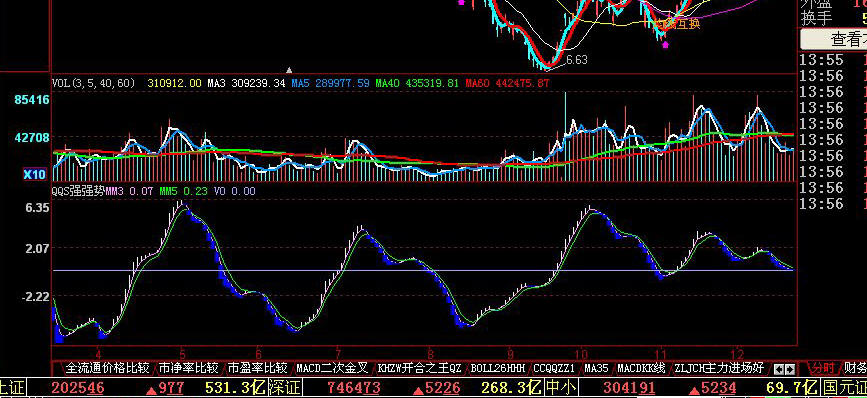
Task: Select the MA35 indicator tab
Action: 596,368
